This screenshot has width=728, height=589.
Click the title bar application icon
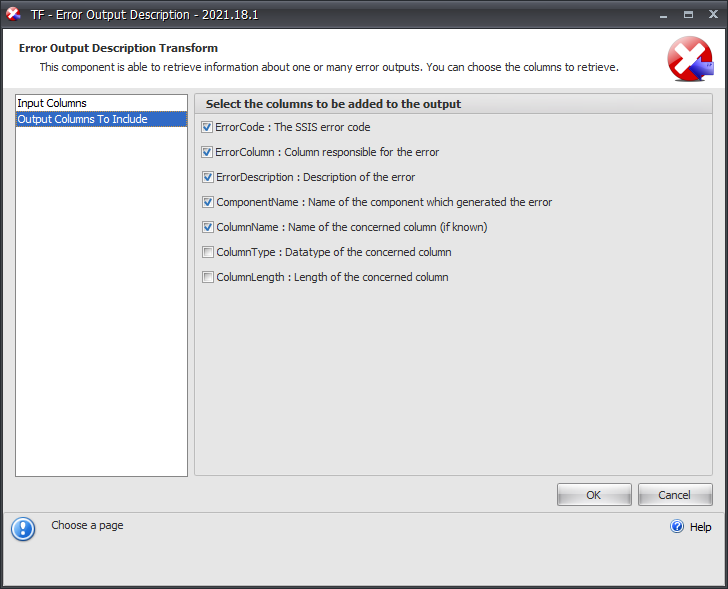[13, 14]
